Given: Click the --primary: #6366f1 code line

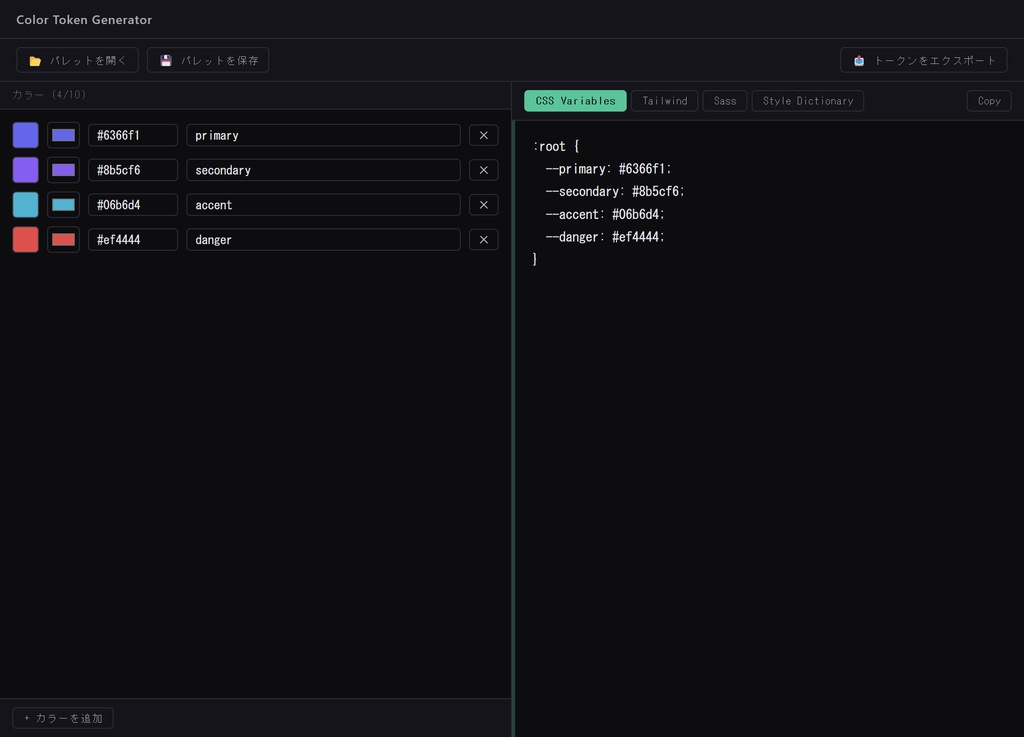Looking at the screenshot, I should tap(608, 169).
